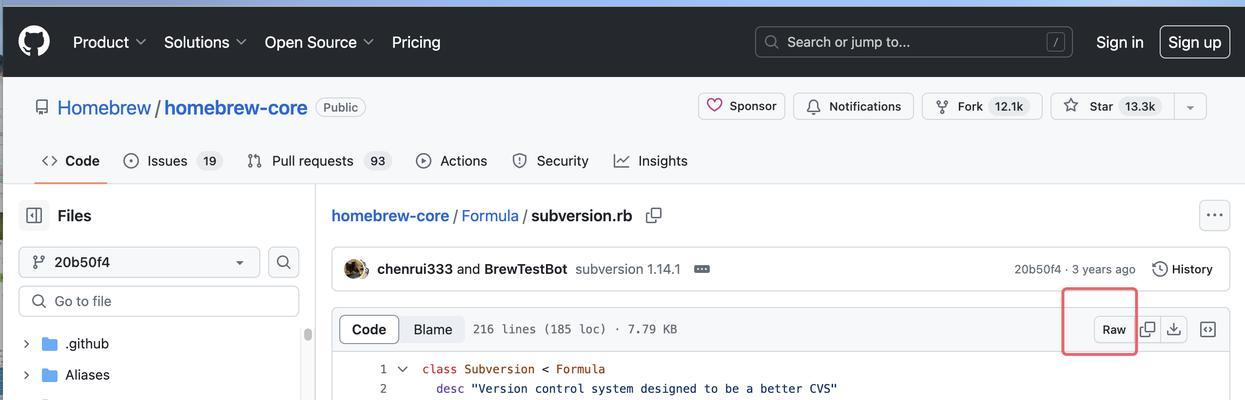The width and height of the screenshot is (1245, 400).
Task: Collapse line 1 code fold chevron
Action: click(403, 369)
